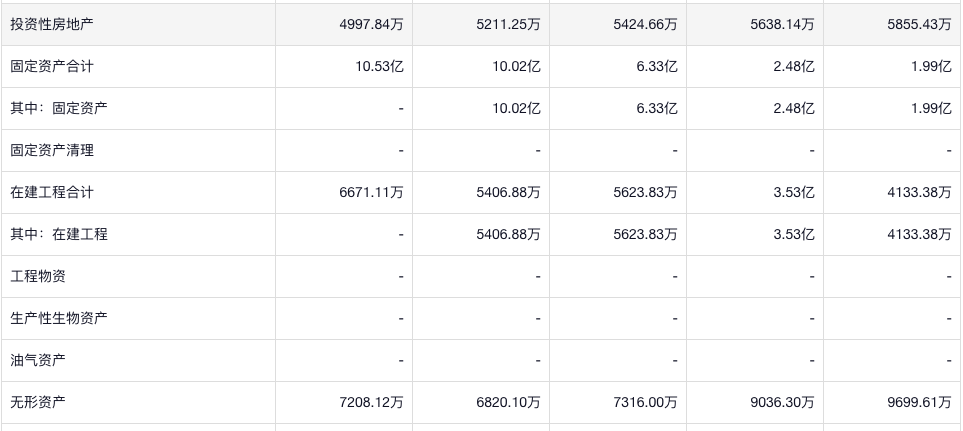The image size is (963, 431).
Task: Click the 3.53亿 value in 在建工程合计 row
Action: [795, 192]
